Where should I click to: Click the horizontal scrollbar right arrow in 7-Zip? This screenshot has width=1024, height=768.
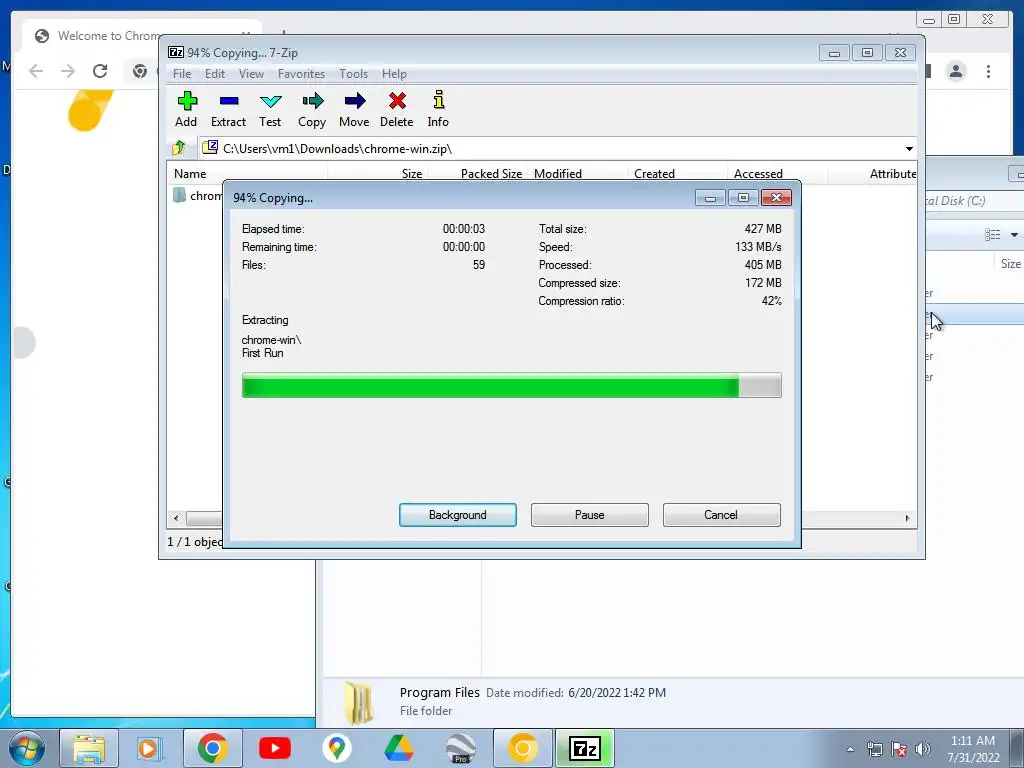(x=907, y=518)
